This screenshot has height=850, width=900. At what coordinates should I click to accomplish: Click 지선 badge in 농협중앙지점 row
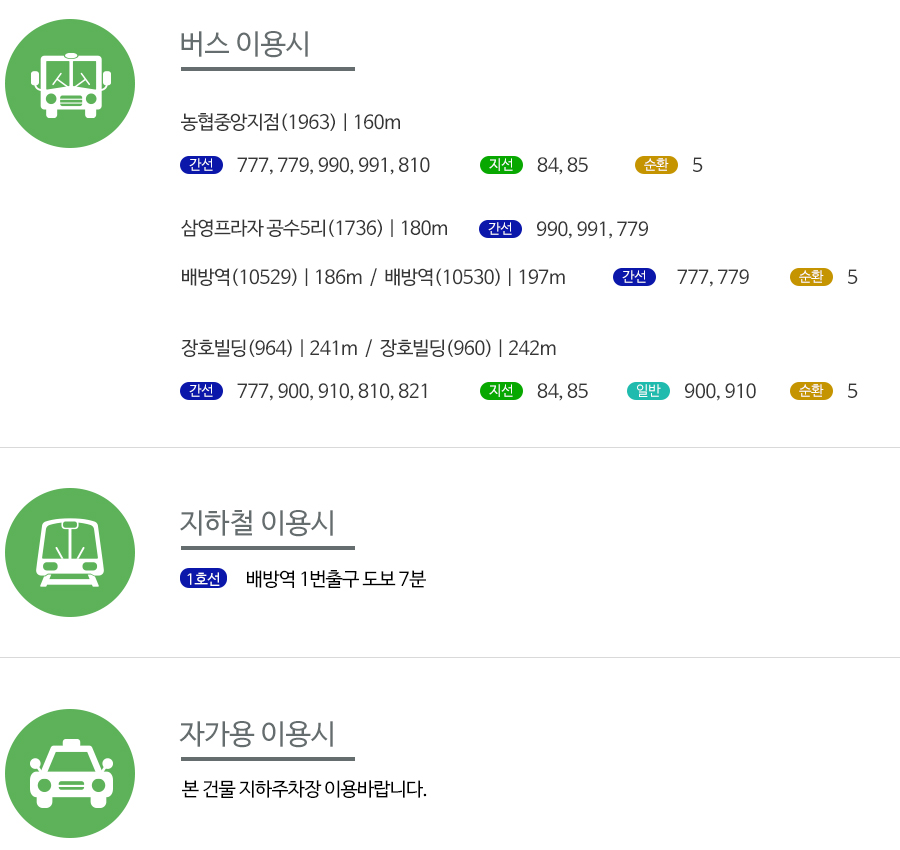pos(501,165)
